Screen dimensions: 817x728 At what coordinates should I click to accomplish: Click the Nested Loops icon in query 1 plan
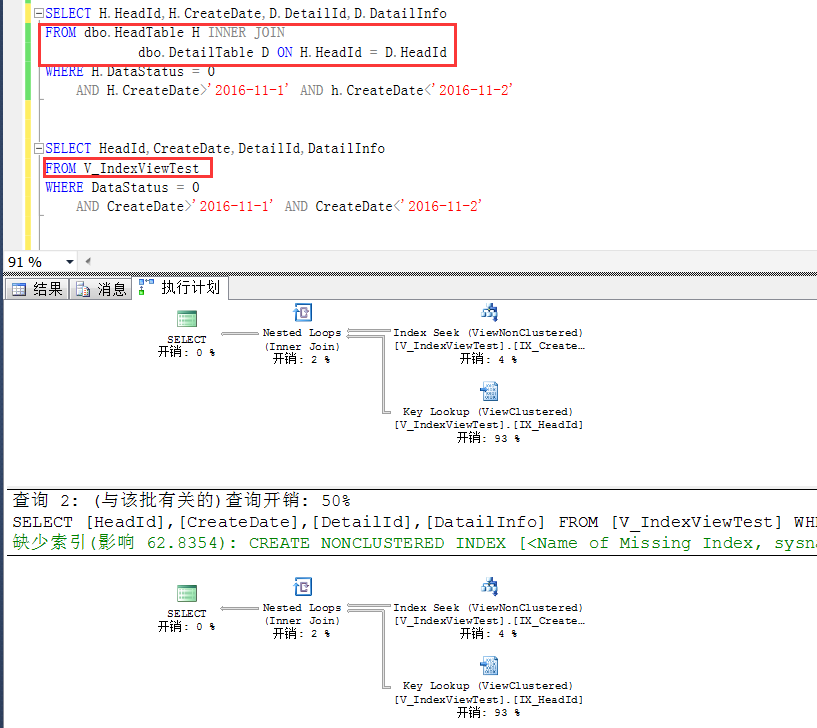(x=302, y=313)
